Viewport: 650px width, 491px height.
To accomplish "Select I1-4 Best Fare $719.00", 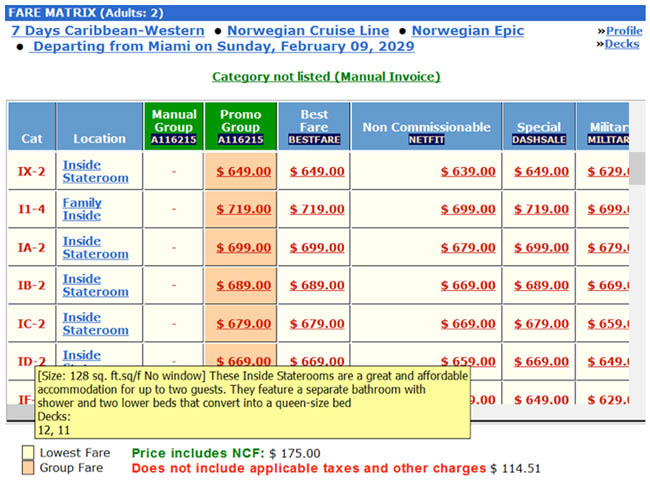I will 317,209.
